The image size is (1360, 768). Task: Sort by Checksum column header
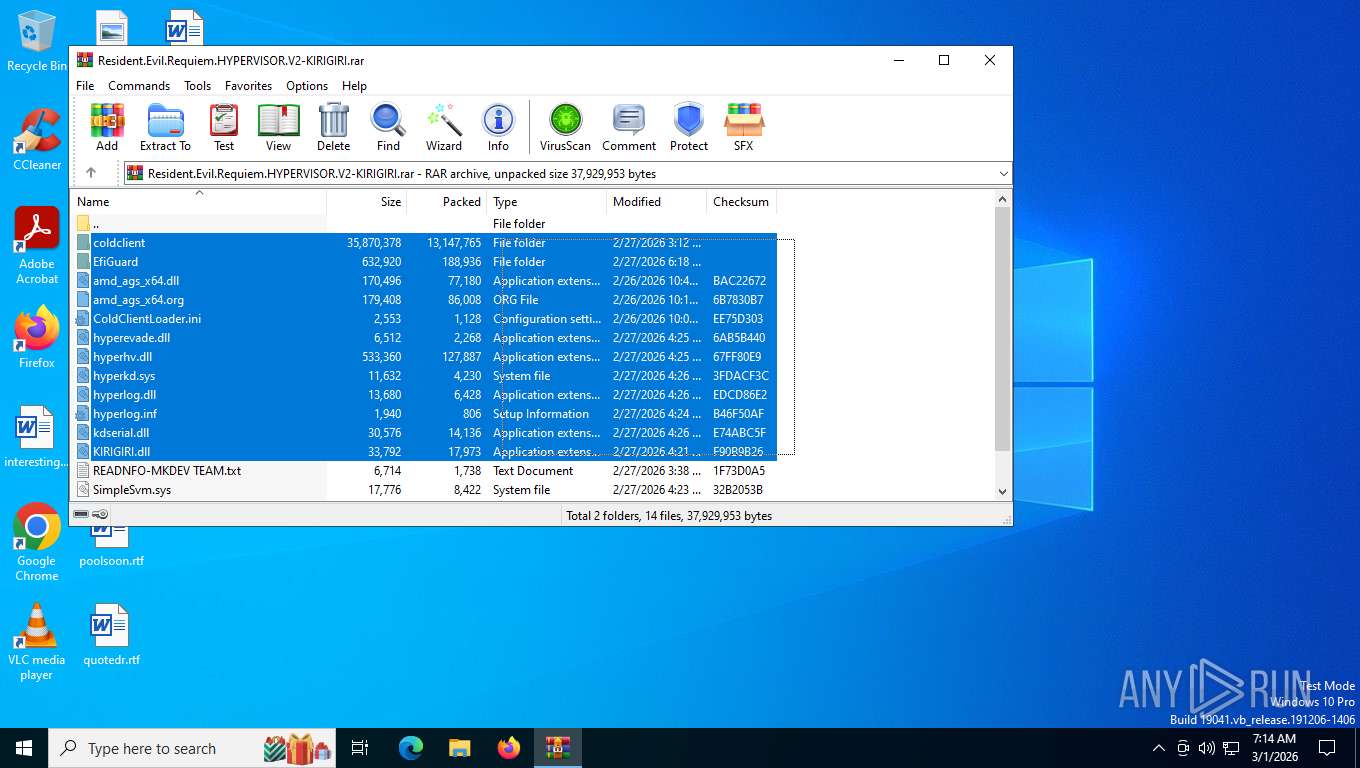[x=741, y=202]
